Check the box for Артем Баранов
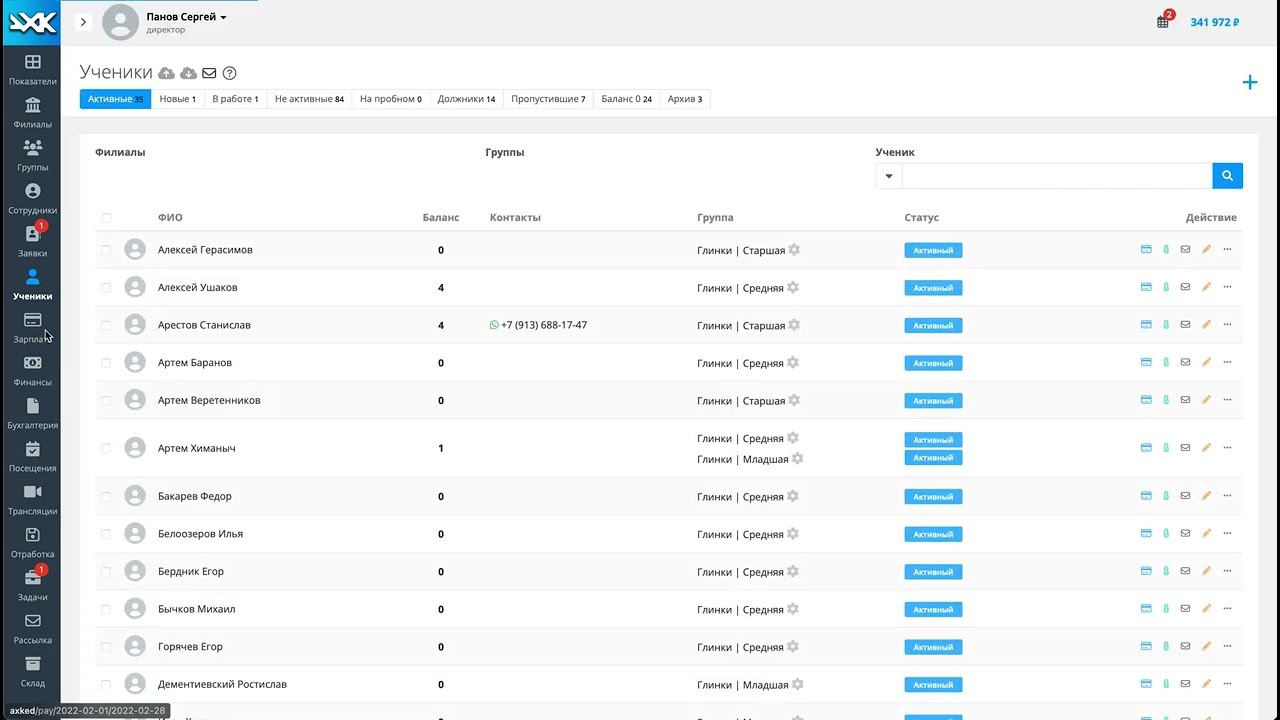The image size is (1280, 720). pos(106,363)
